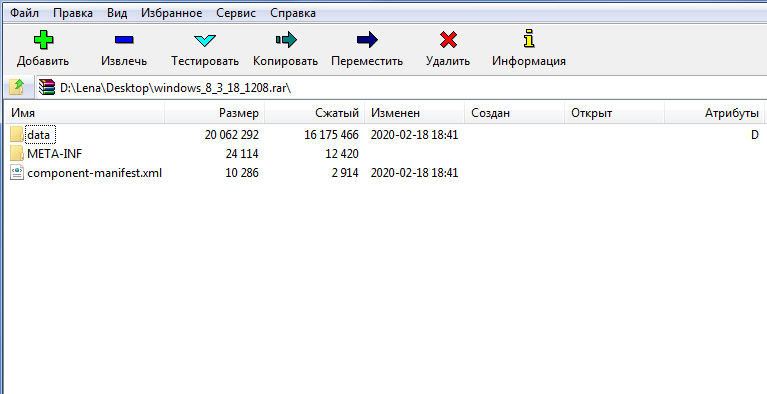
Task: Sort by Открыт column header
Action: click(614, 113)
